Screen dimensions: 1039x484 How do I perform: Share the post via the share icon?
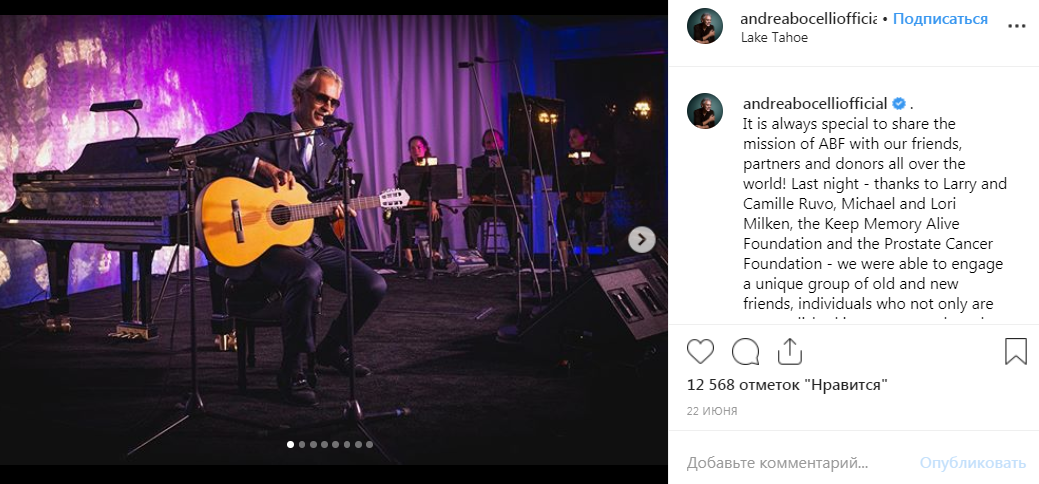pyautogui.click(x=789, y=351)
